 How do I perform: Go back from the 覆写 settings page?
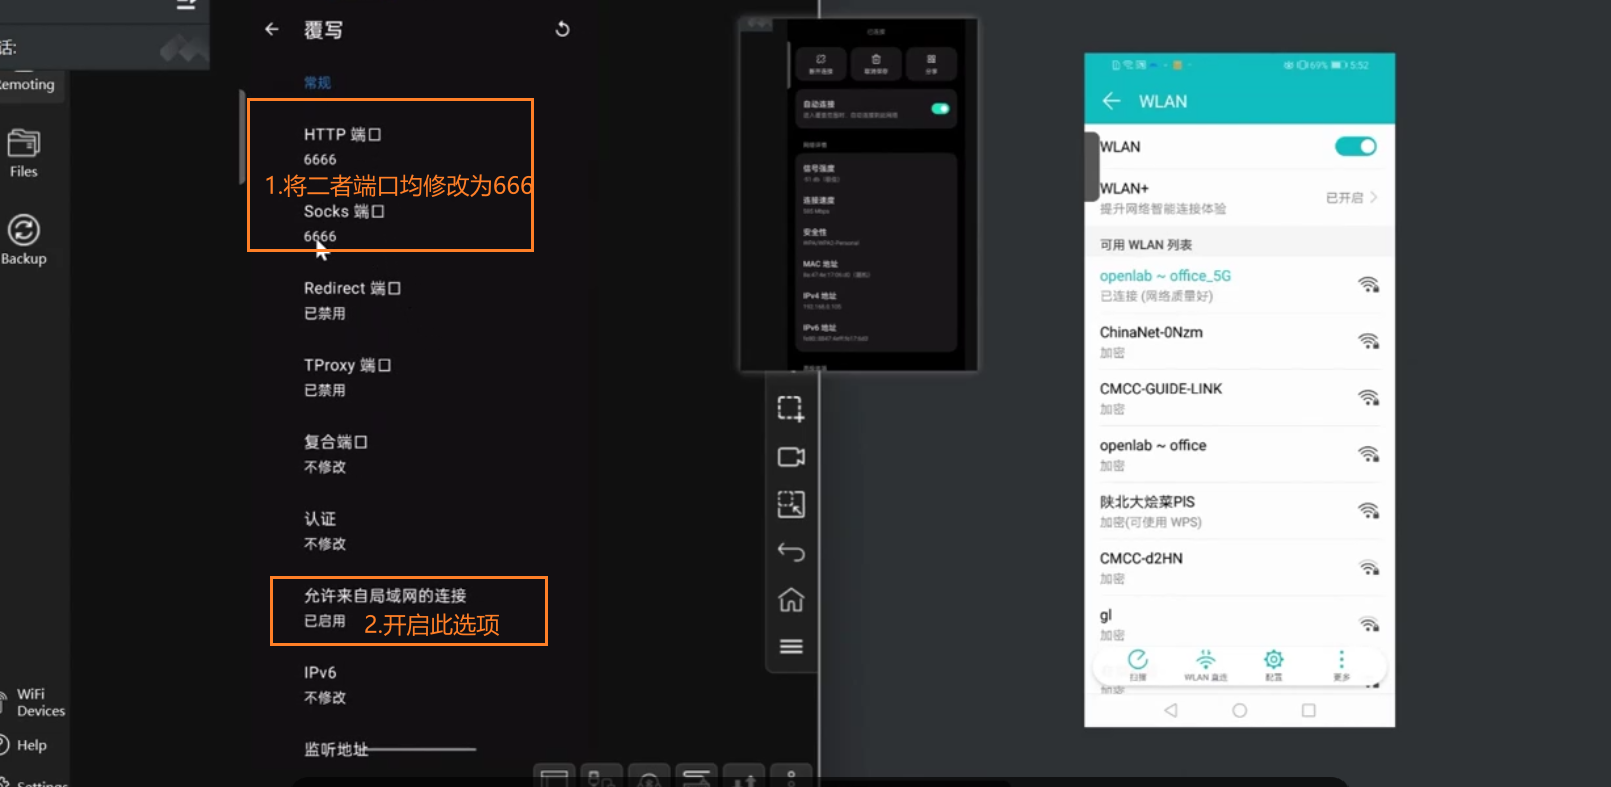pos(271,30)
